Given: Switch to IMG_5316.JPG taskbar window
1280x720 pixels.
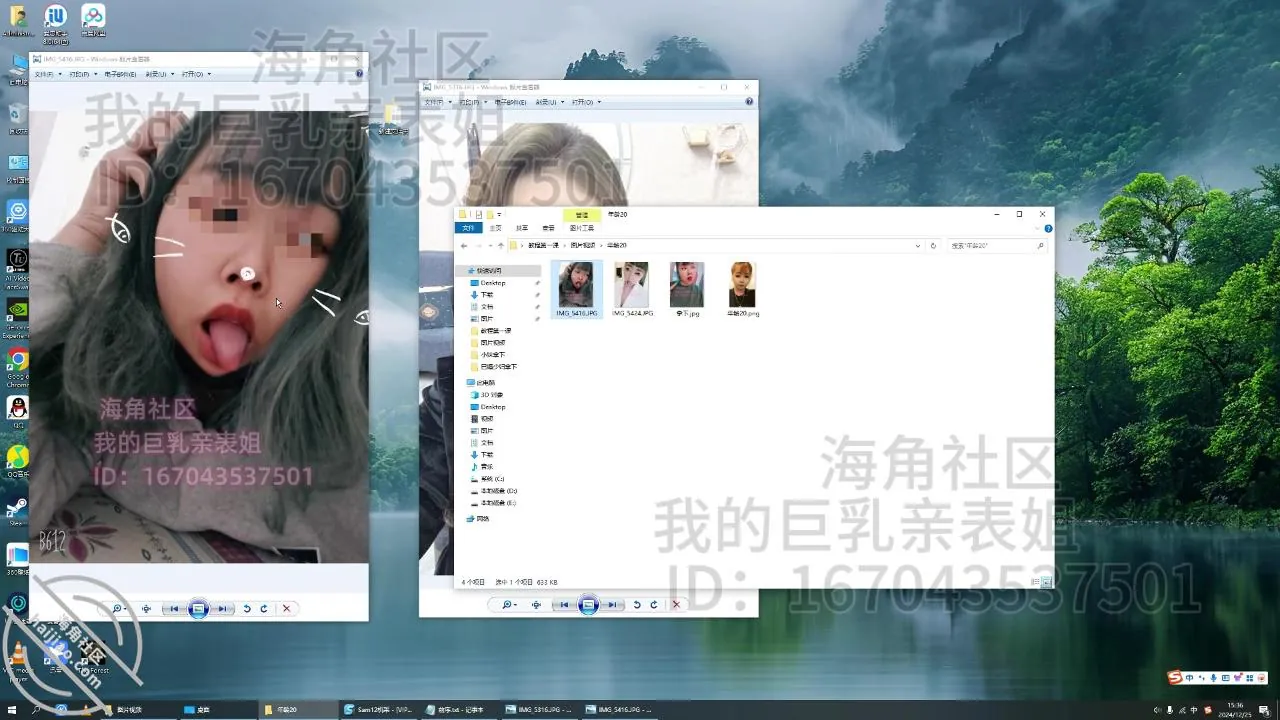Looking at the screenshot, I should [538, 709].
